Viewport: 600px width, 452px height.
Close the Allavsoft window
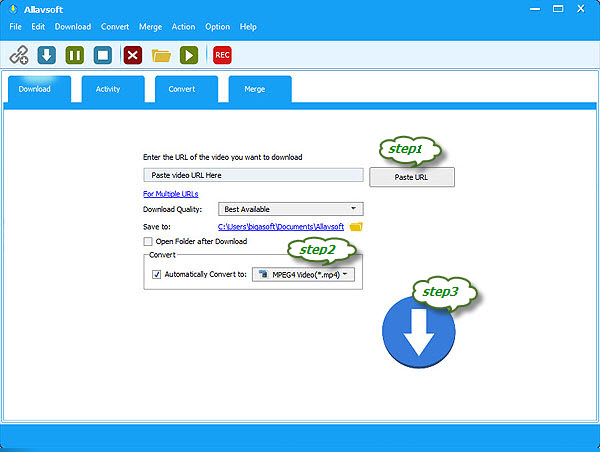click(581, 9)
